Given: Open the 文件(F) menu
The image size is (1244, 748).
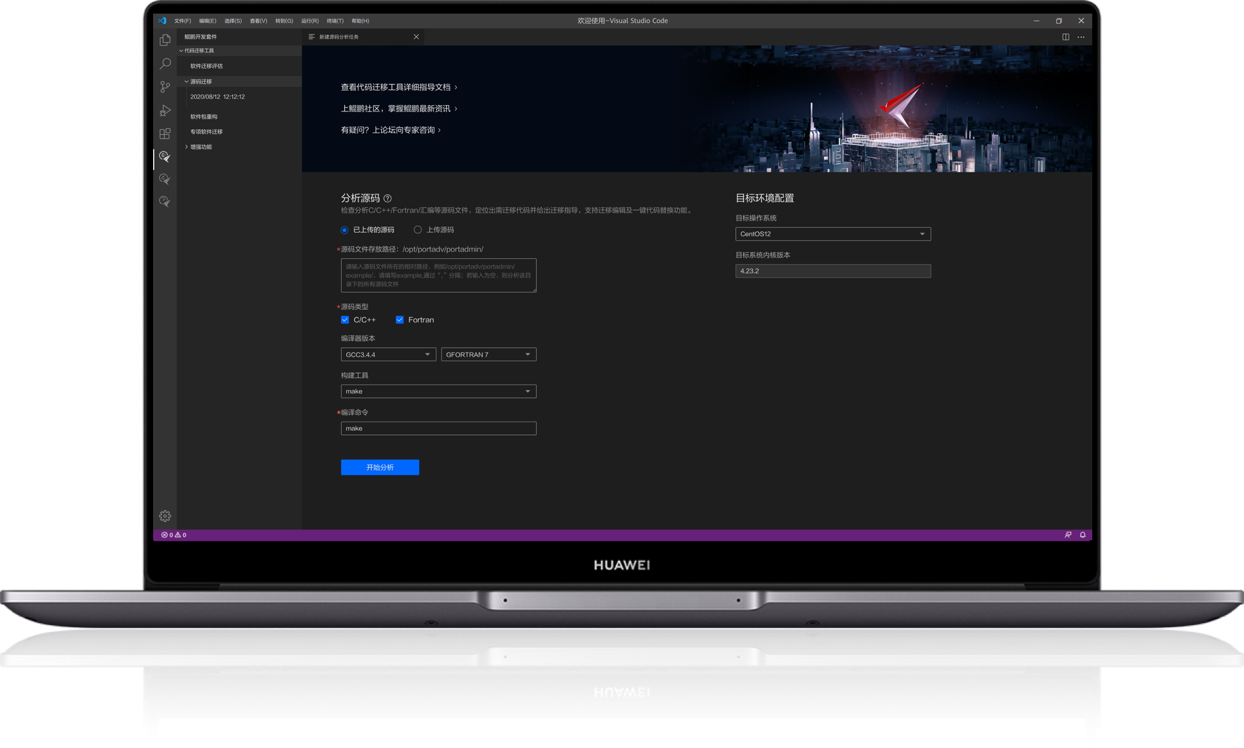Looking at the screenshot, I should coord(182,20).
